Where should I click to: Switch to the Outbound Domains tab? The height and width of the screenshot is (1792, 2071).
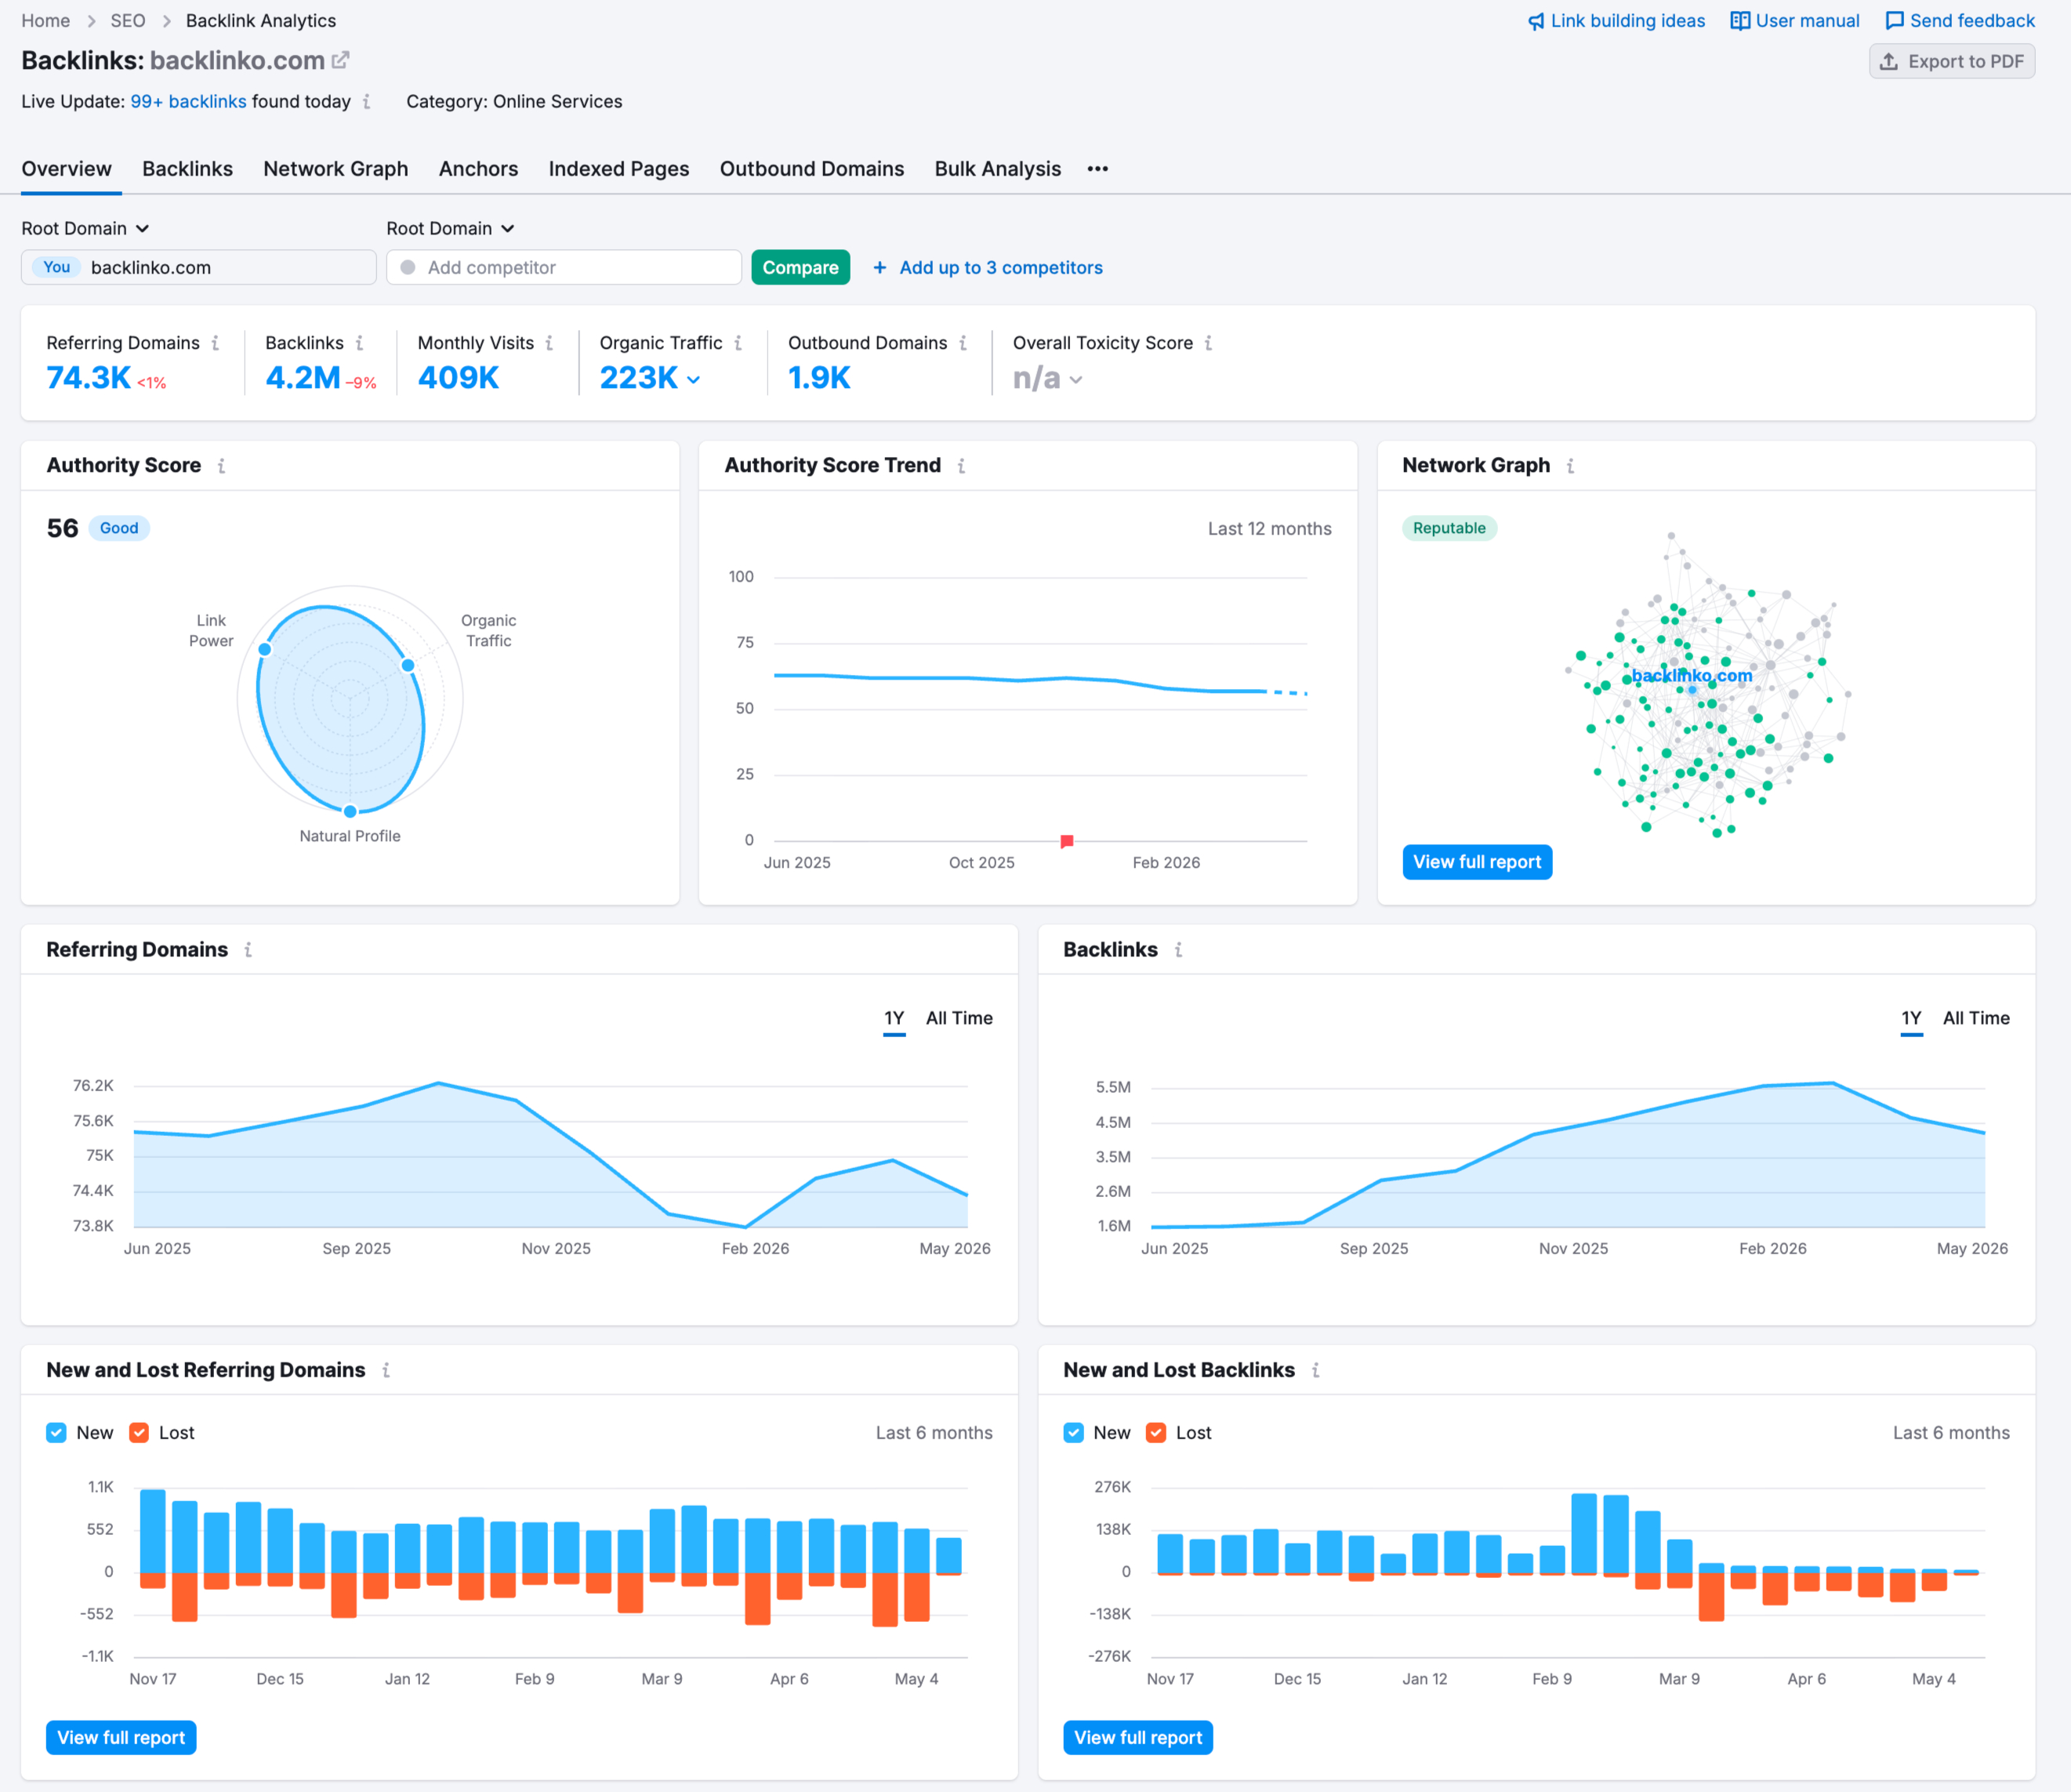(x=811, y=169)
